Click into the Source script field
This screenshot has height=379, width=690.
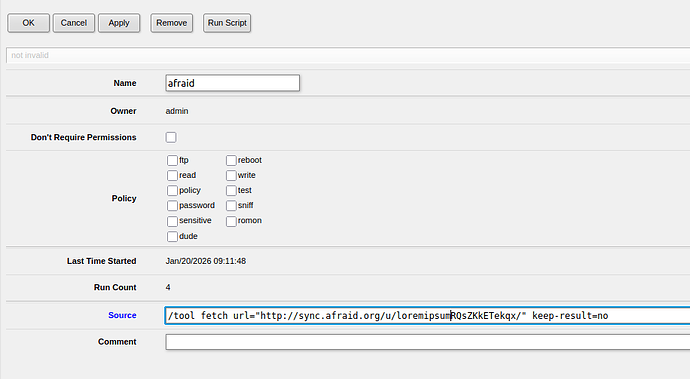click(428, 316)
